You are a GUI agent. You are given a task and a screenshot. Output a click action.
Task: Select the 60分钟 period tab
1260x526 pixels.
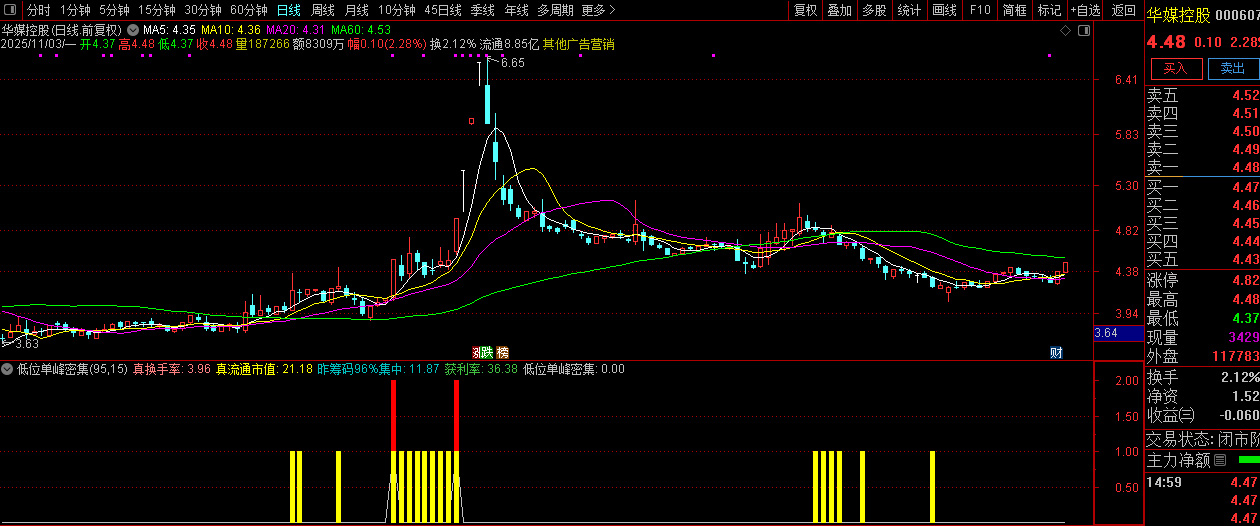click(249, 10)
